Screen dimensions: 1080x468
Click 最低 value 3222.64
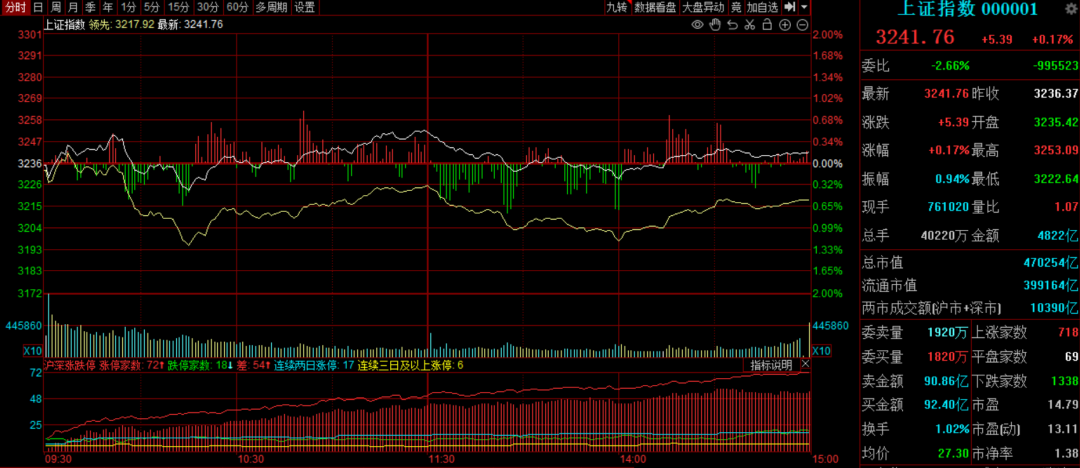coord(1055,179)
